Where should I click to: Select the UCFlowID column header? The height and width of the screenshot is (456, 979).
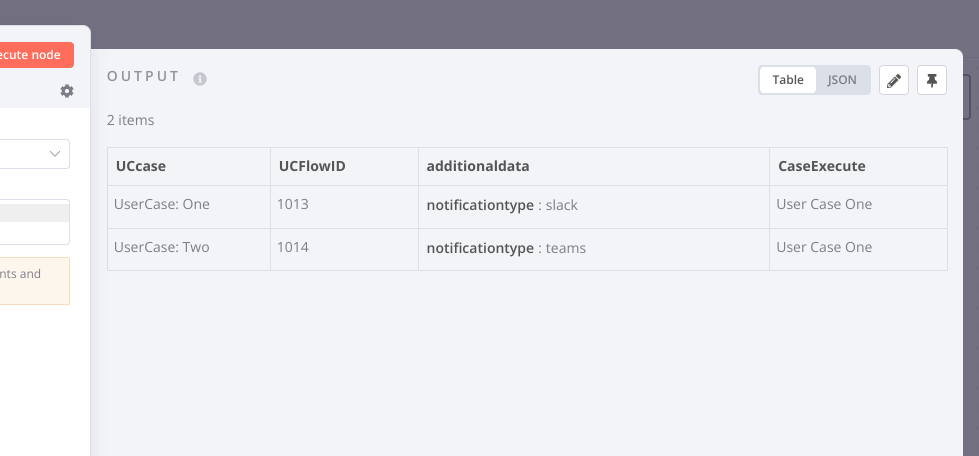pos(311,166)
